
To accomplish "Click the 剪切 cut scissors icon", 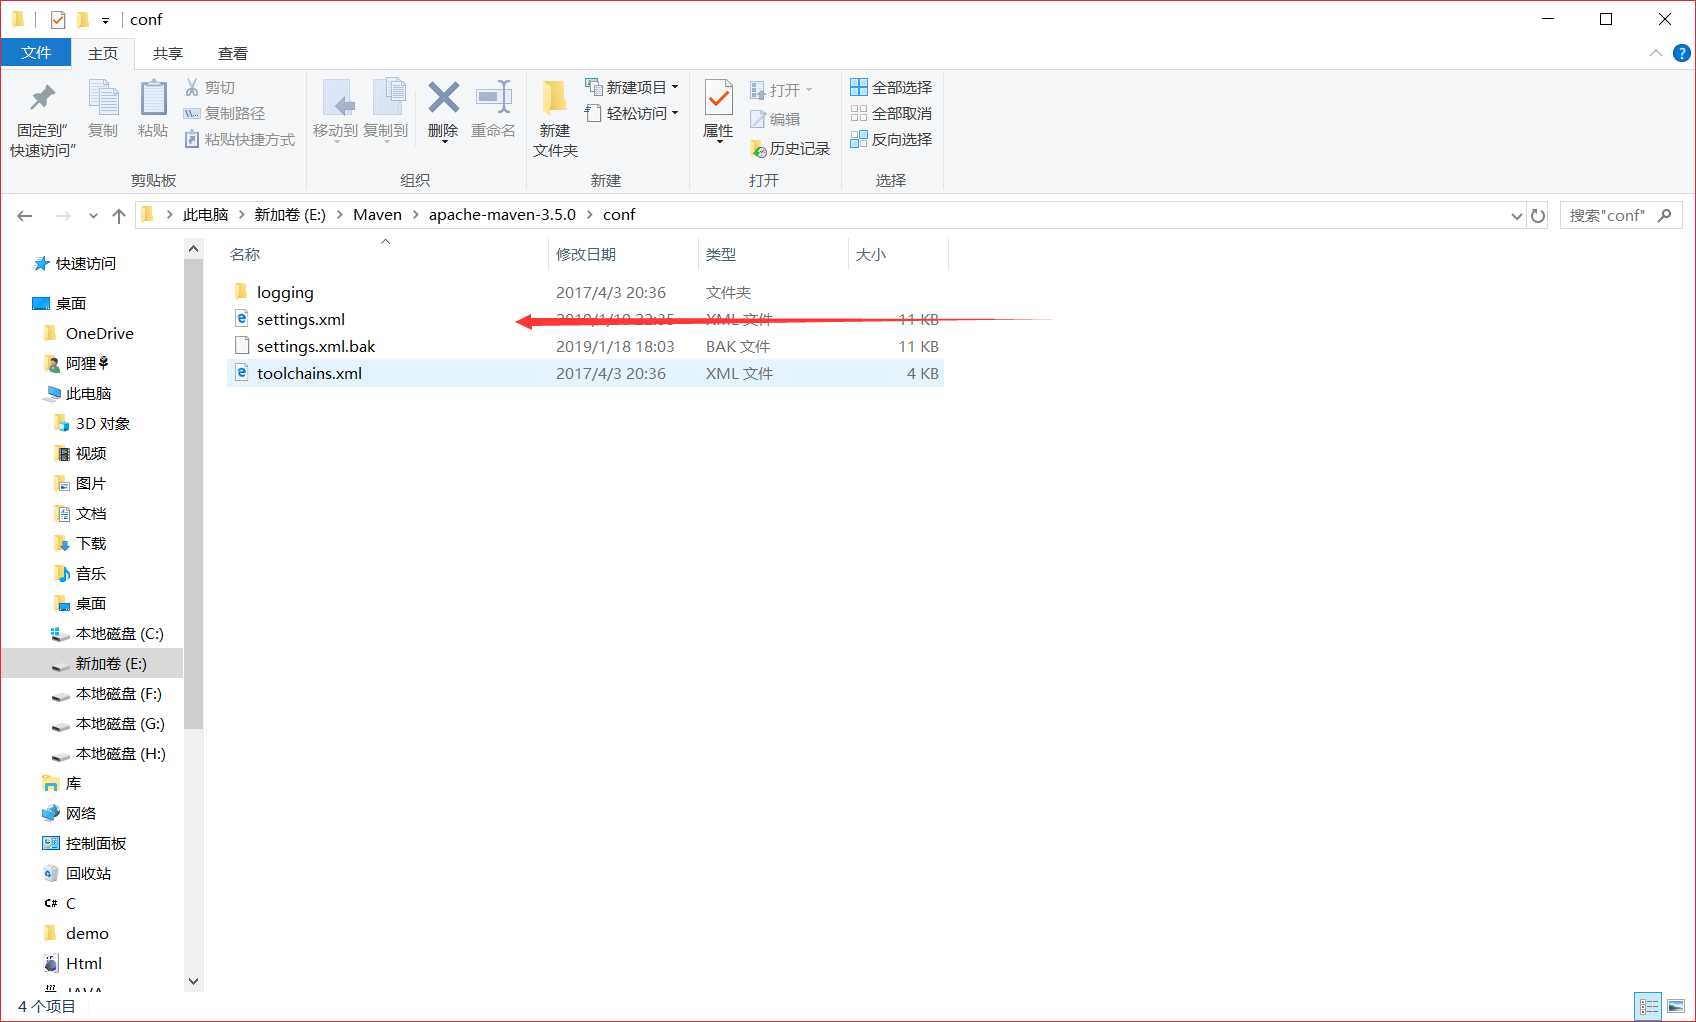I will point(192,88).
